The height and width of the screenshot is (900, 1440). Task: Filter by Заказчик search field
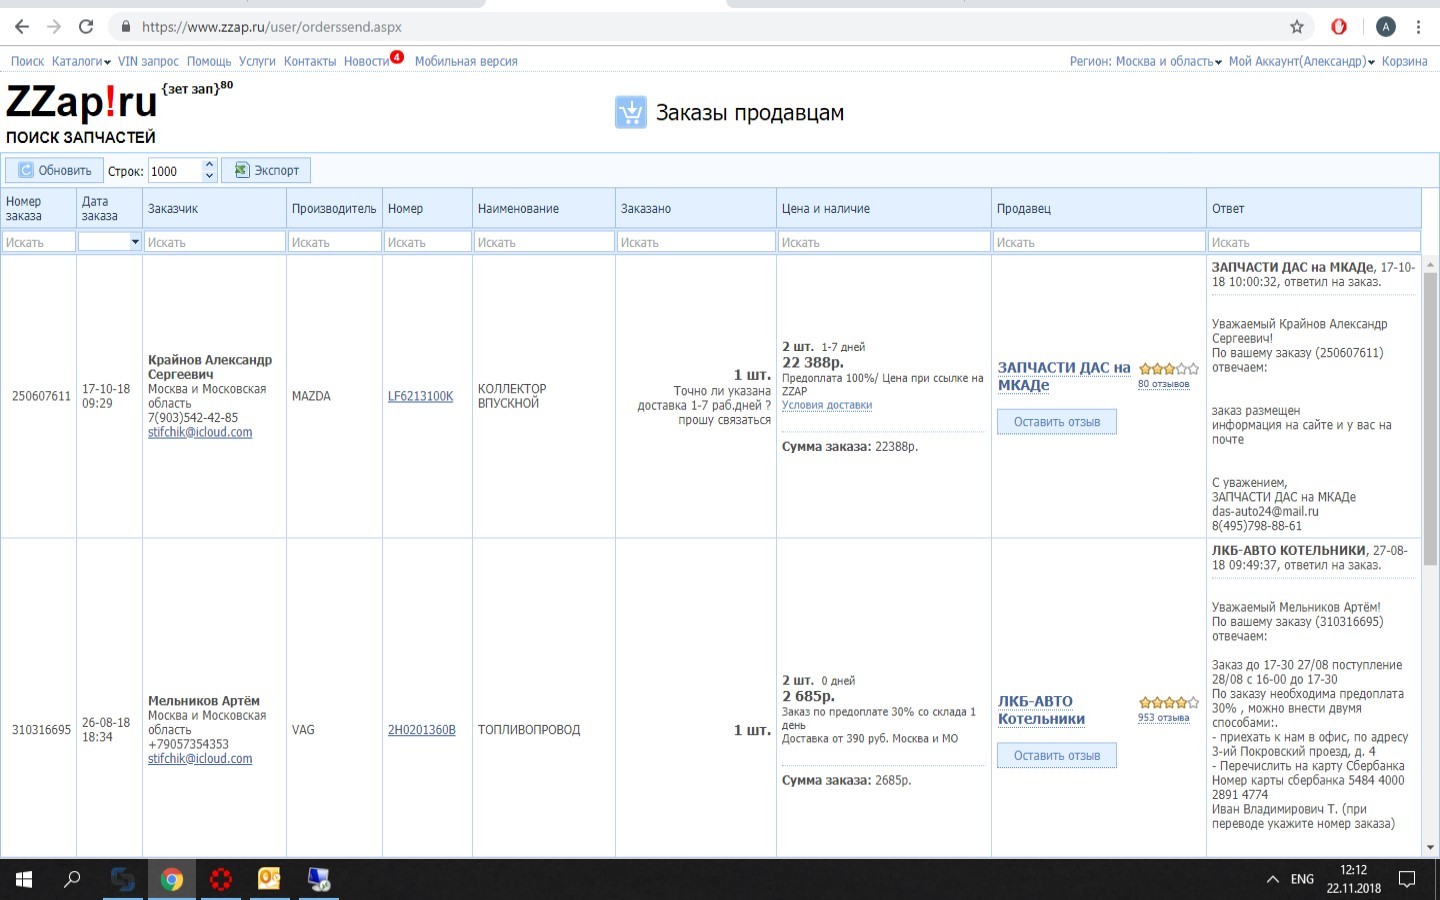[x=214, y=242]
